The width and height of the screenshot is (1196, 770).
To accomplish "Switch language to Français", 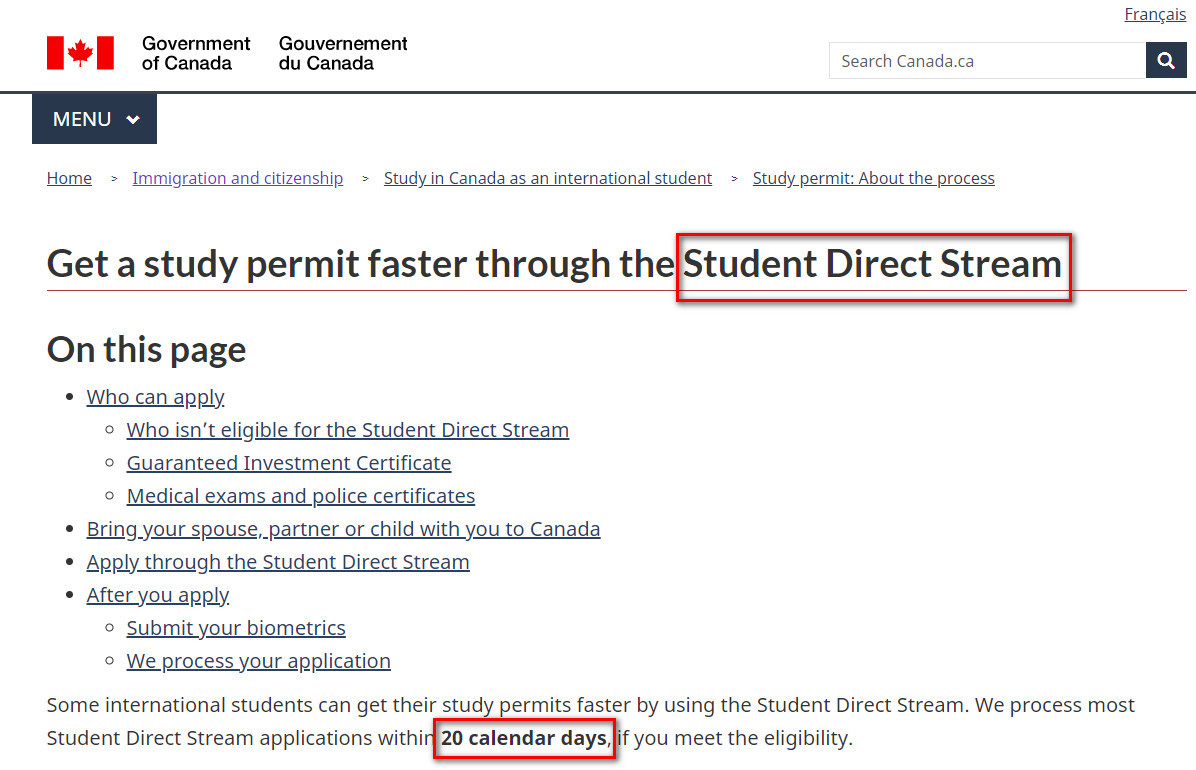I will click(1155, 14).
